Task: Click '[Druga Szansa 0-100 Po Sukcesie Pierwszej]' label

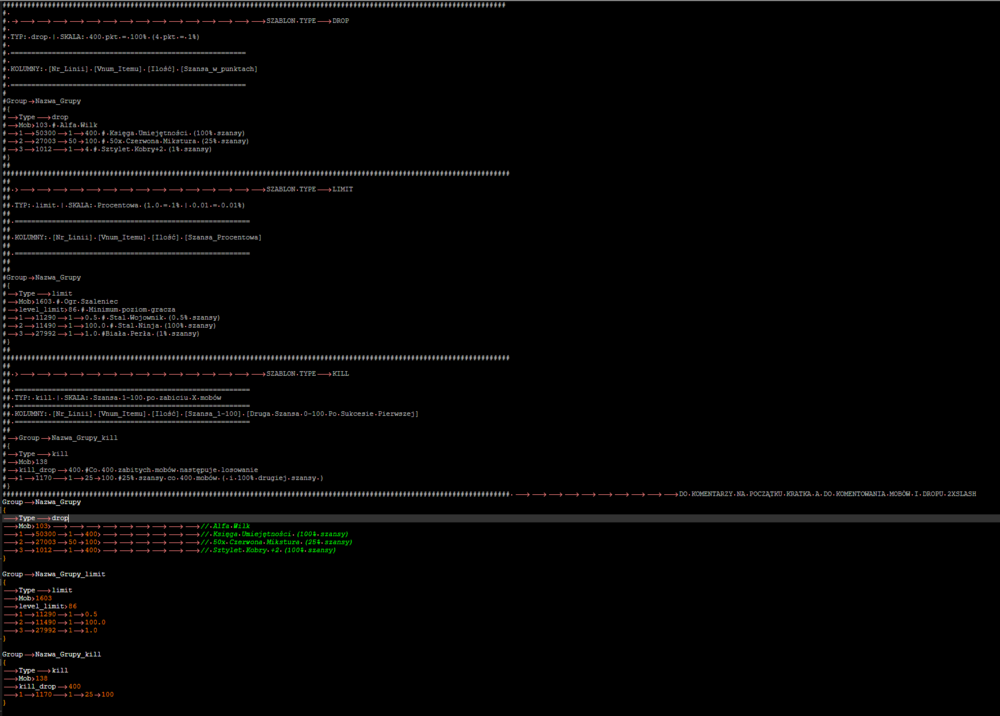Action: pos(331,414)
